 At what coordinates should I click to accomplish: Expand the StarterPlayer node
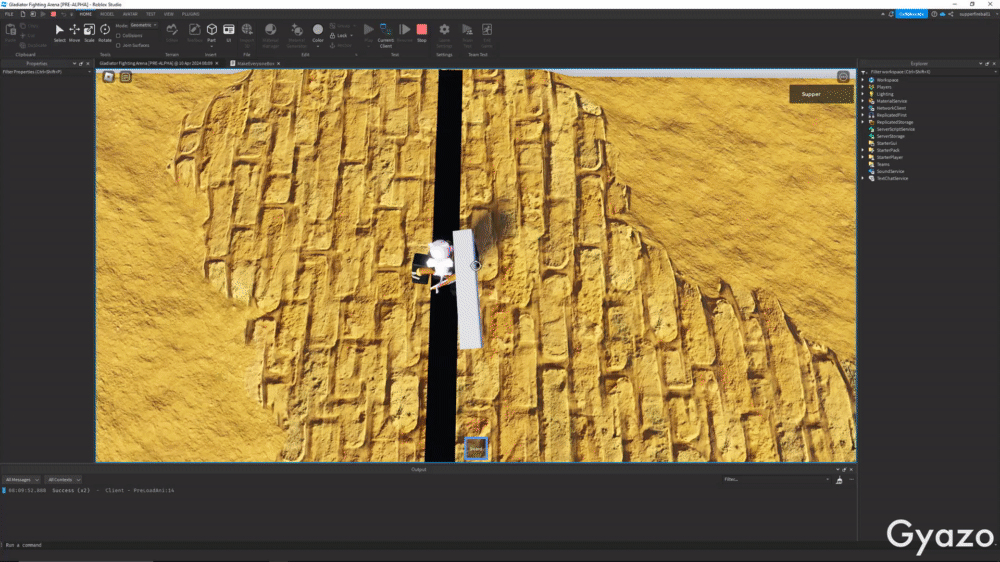pos(863,158)
